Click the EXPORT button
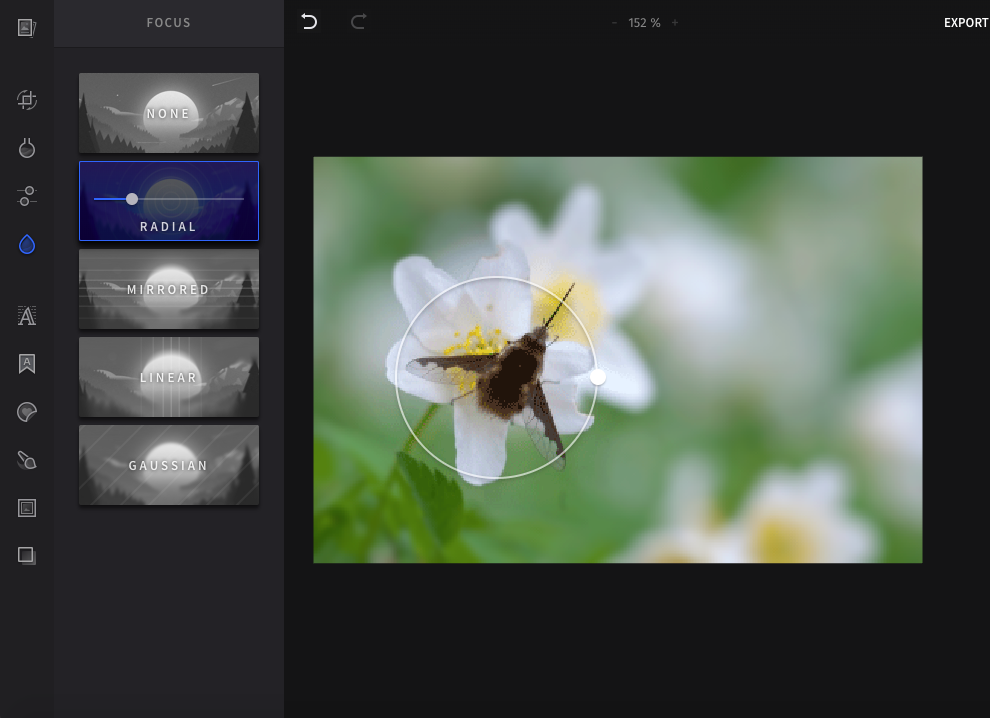The image size is (990, 718). click(965, 22)
